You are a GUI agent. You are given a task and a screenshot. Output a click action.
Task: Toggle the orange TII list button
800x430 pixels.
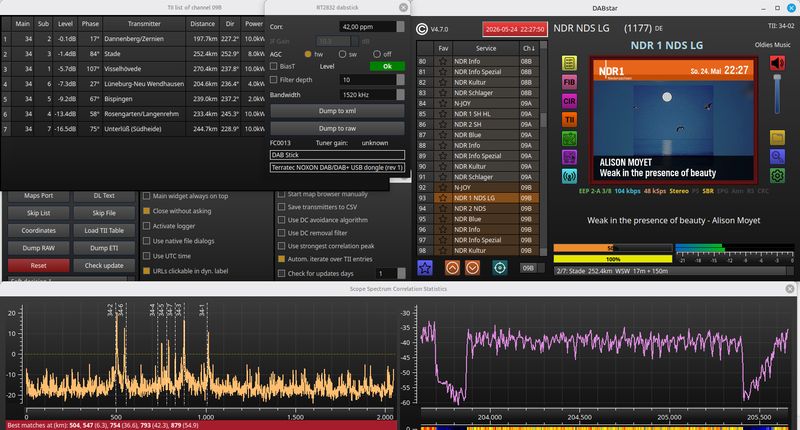[x=569, y=120]
